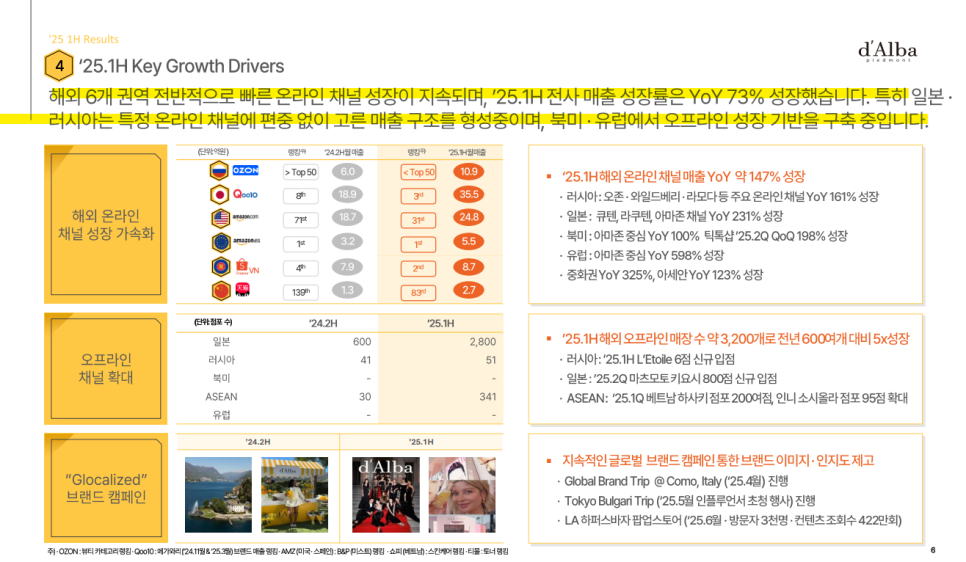Select the United States flag hexagon icon
Screen dimensions: 966x562
click(221, 218)
